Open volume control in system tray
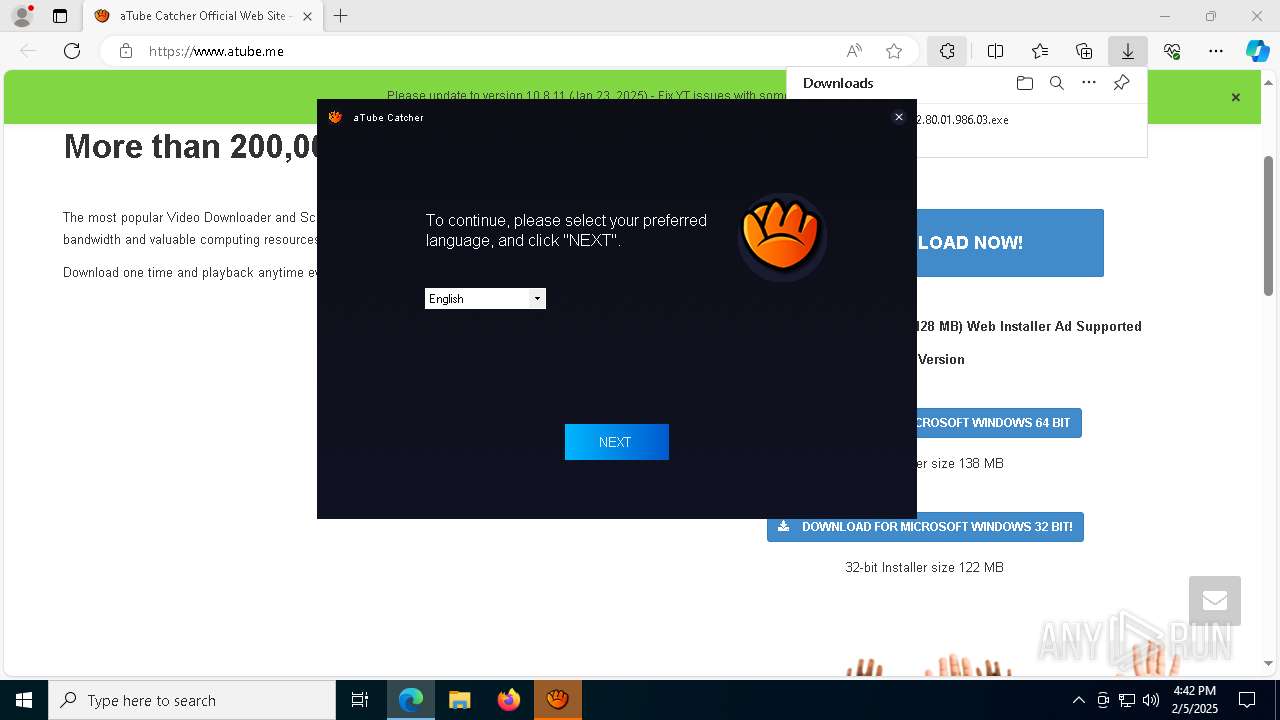1280x720 pixels. 1151,700
